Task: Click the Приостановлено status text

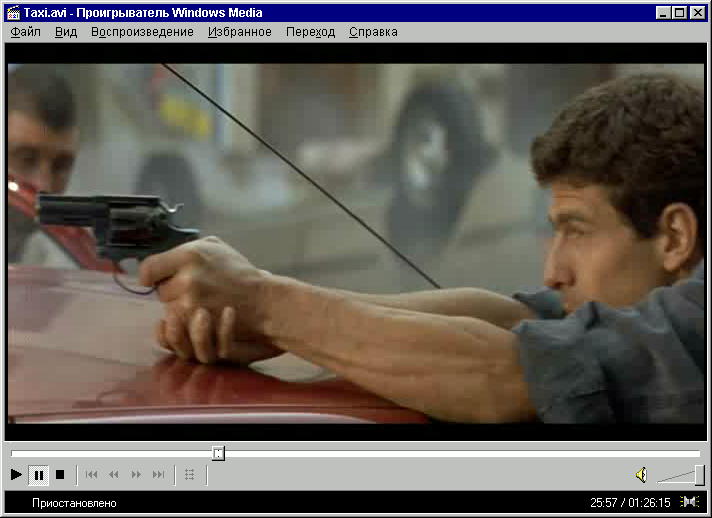Action: tap(74, 503)
